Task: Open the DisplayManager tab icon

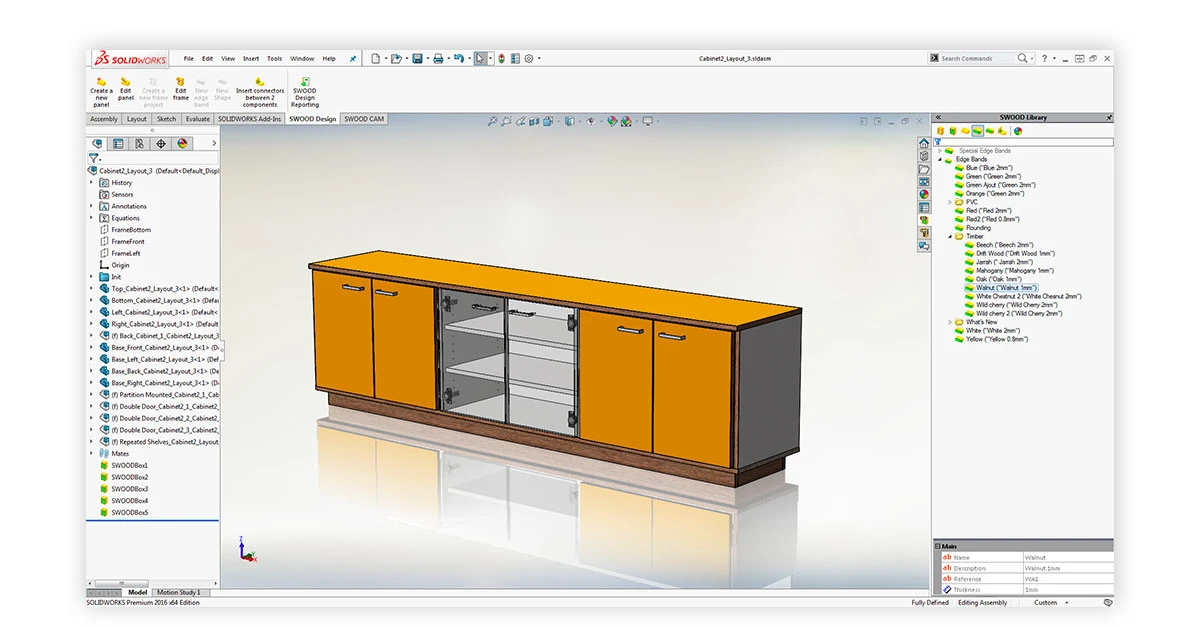Action: point(183,143)
